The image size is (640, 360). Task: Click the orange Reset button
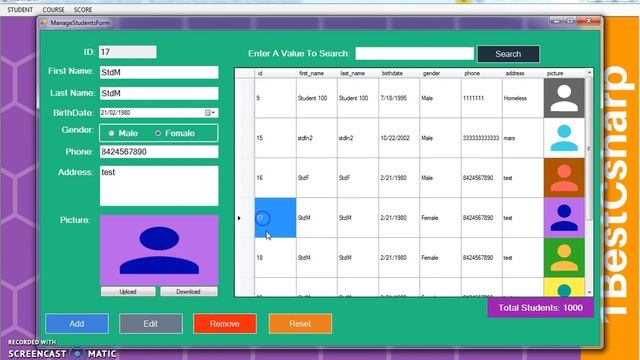click(x=300, y=324)
